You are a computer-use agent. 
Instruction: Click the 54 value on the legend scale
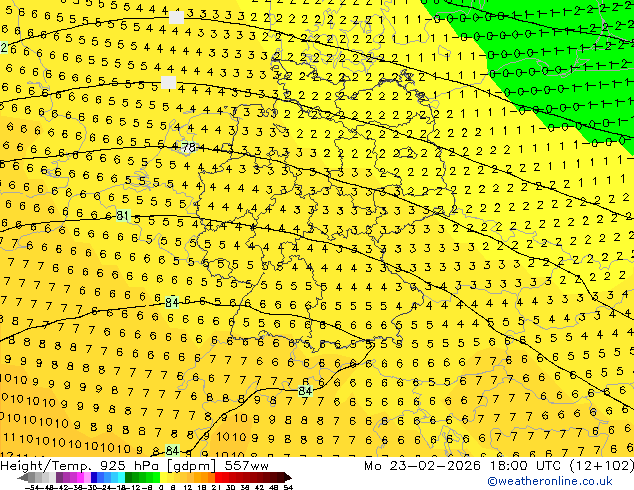tap(287, 487)
